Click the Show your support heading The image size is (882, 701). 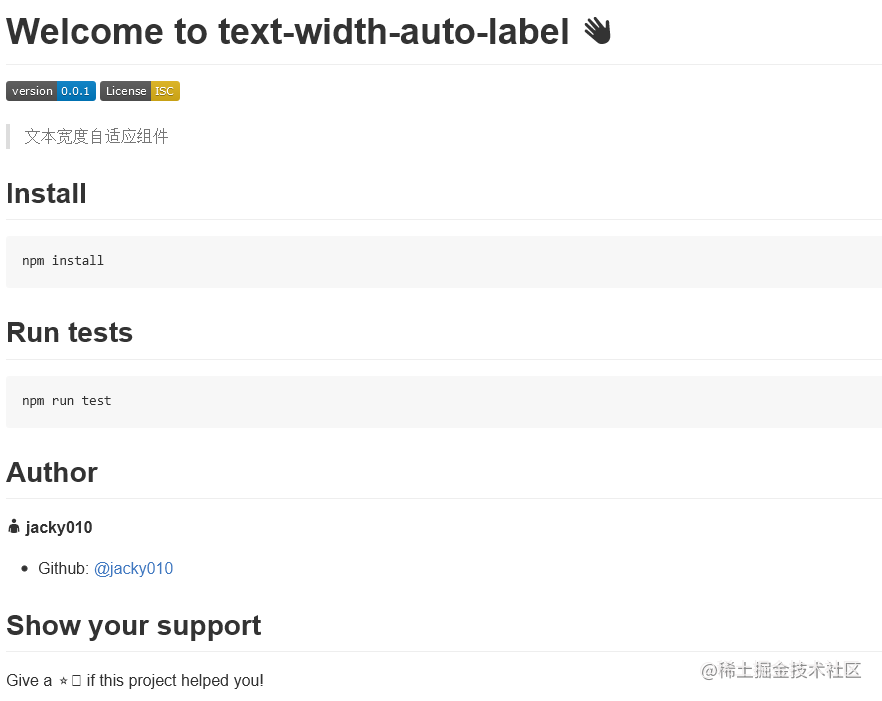pos(134,625)
